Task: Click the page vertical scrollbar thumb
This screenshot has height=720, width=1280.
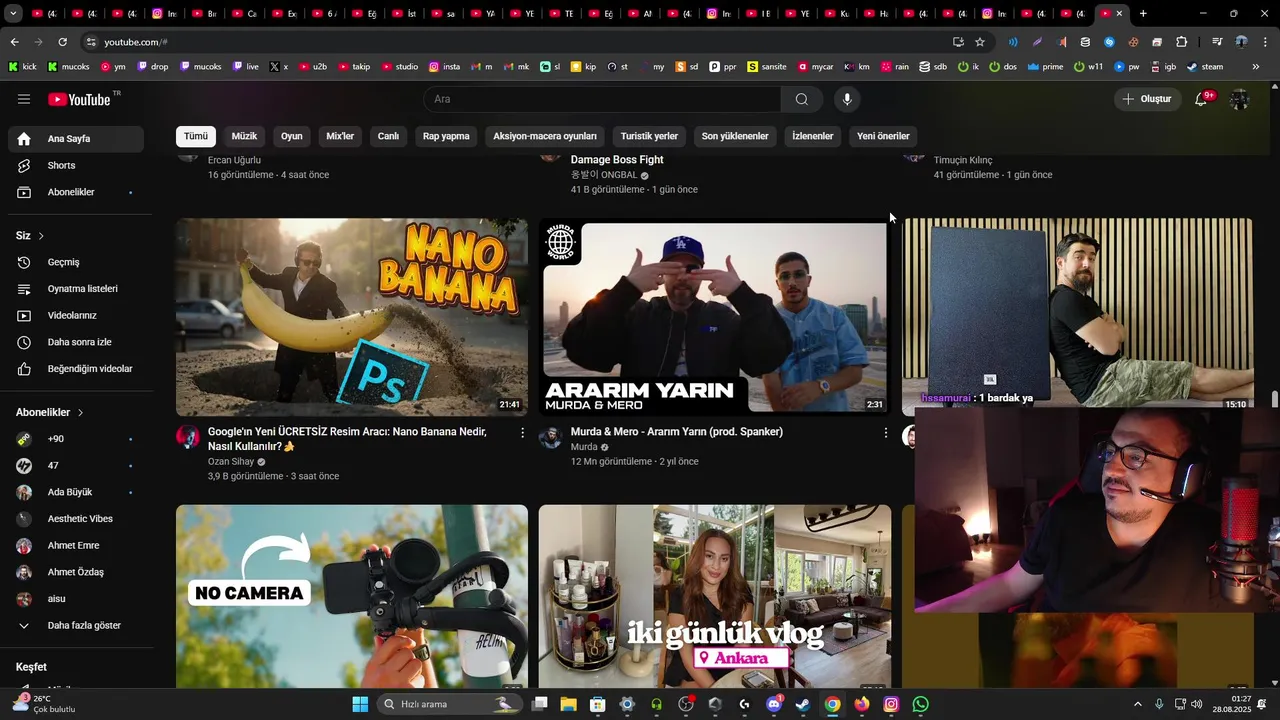Action: pos(1274,400)
